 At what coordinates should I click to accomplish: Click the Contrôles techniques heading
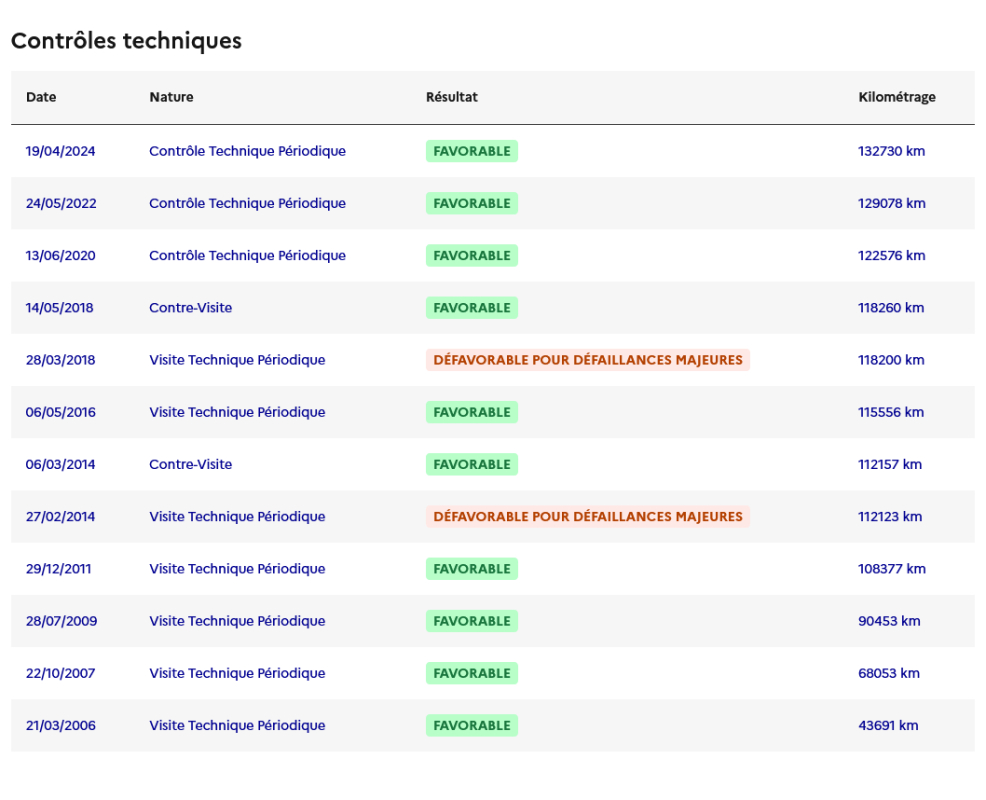point(126,41)
